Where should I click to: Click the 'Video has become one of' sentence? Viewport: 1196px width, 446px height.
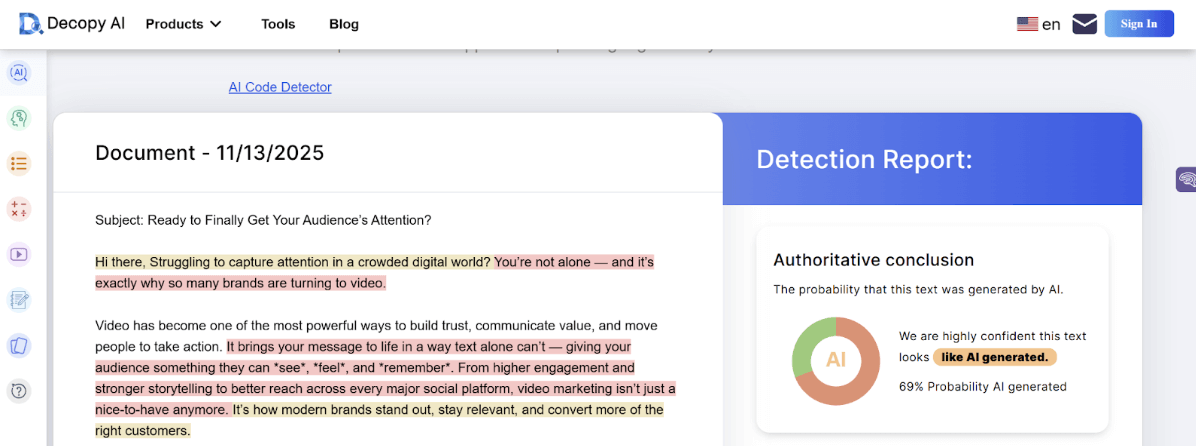click(376, 335)
